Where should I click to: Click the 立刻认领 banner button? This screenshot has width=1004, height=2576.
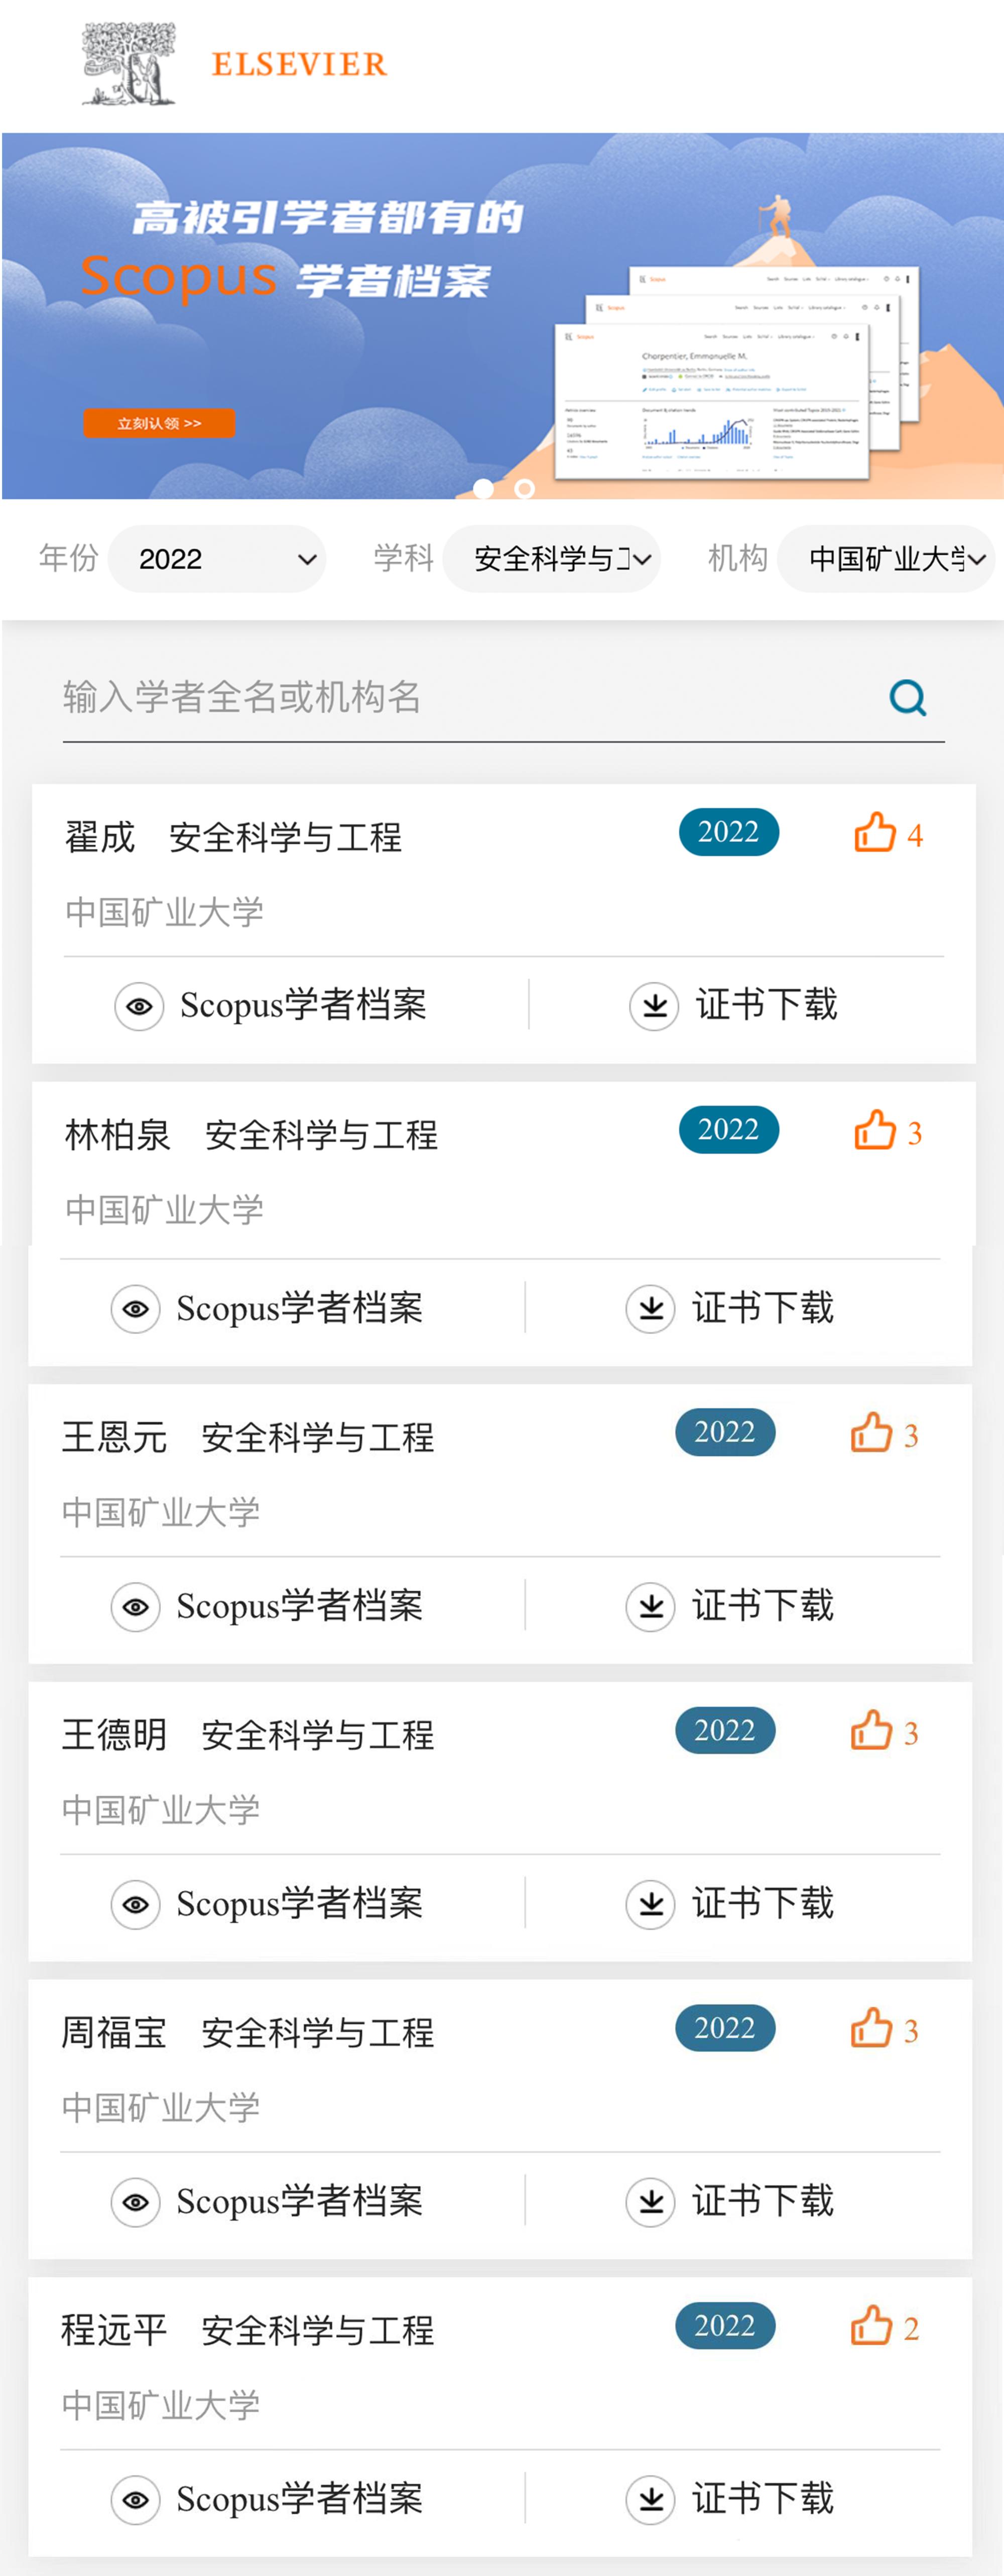159,423
